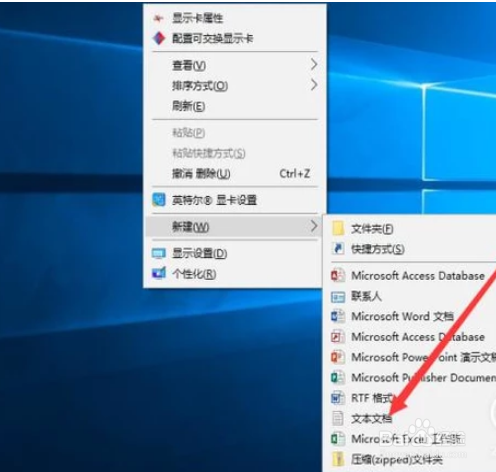This screenshot has height=472, width=496.
Task: Create a new 快捷方式(S)
Action: tap(410, 249)
